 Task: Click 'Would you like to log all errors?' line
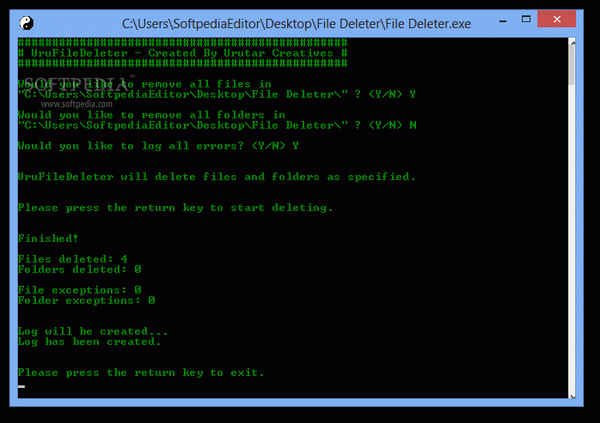tap(158, 146)
